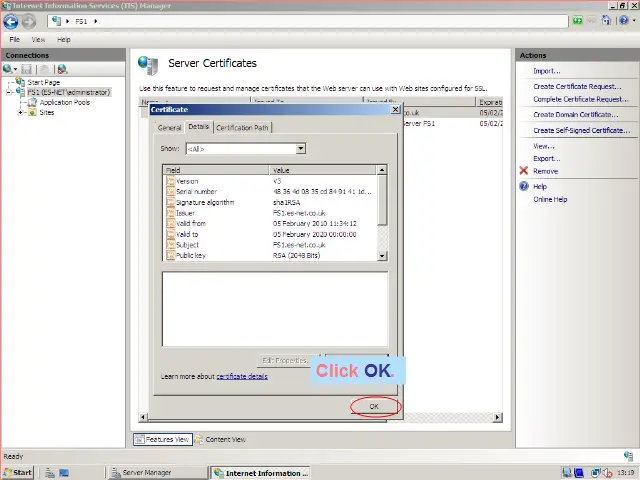The width and height of the screenshot is (640, 480).
Task: Close the Certificate dialog with X
Action: click(396, 109)
